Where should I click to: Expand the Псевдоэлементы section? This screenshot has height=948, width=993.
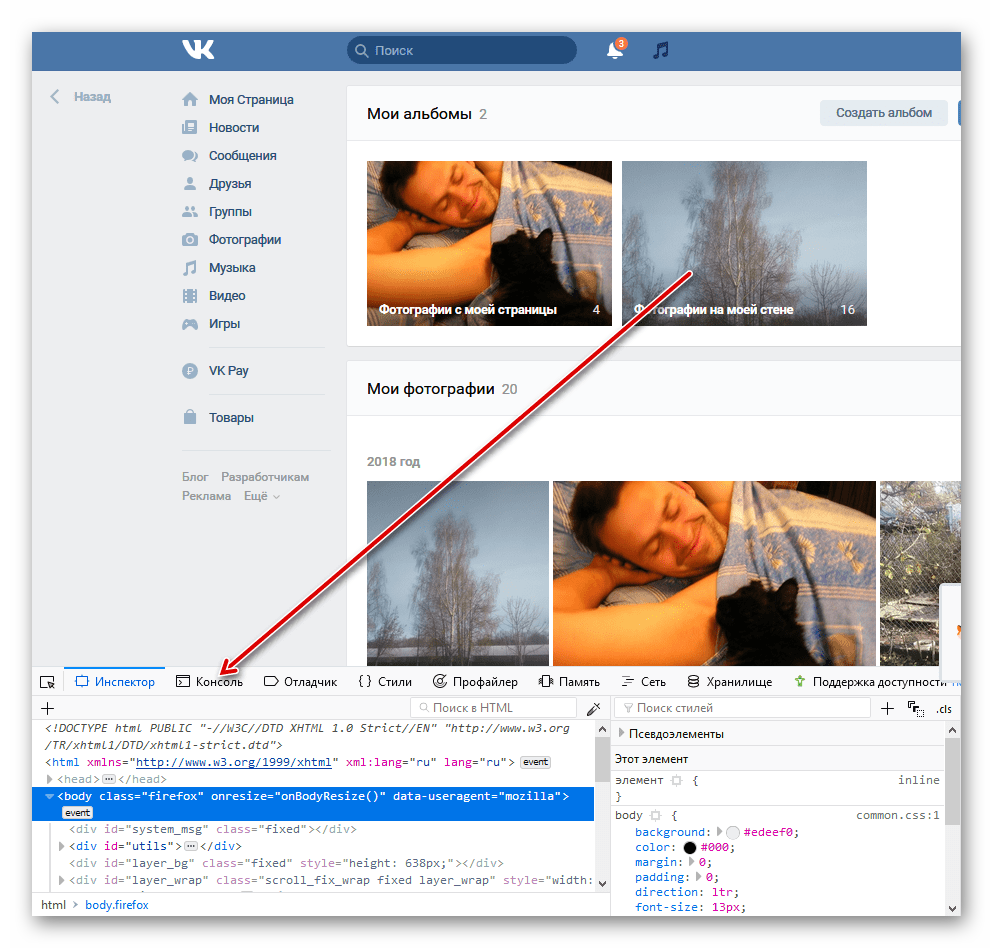tap(621, 734)
